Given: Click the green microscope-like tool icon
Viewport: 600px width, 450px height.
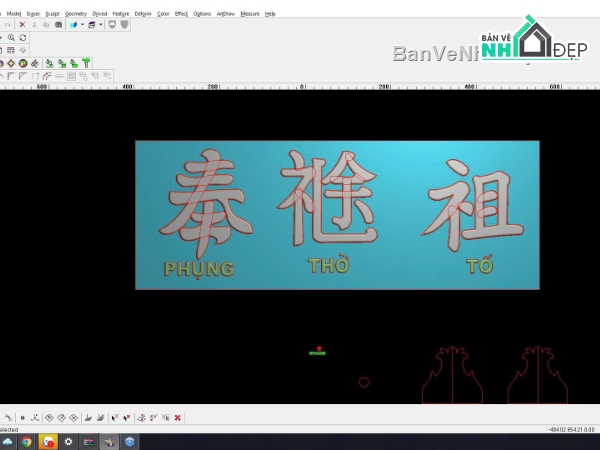Looking at the screenshot, I should (x=49, y=63).
